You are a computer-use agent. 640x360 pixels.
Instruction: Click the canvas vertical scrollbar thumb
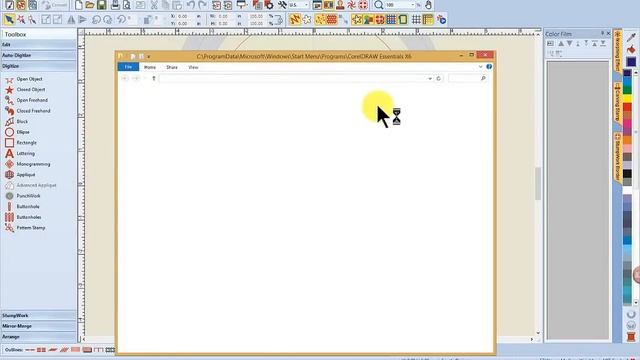tap(538, 184)
